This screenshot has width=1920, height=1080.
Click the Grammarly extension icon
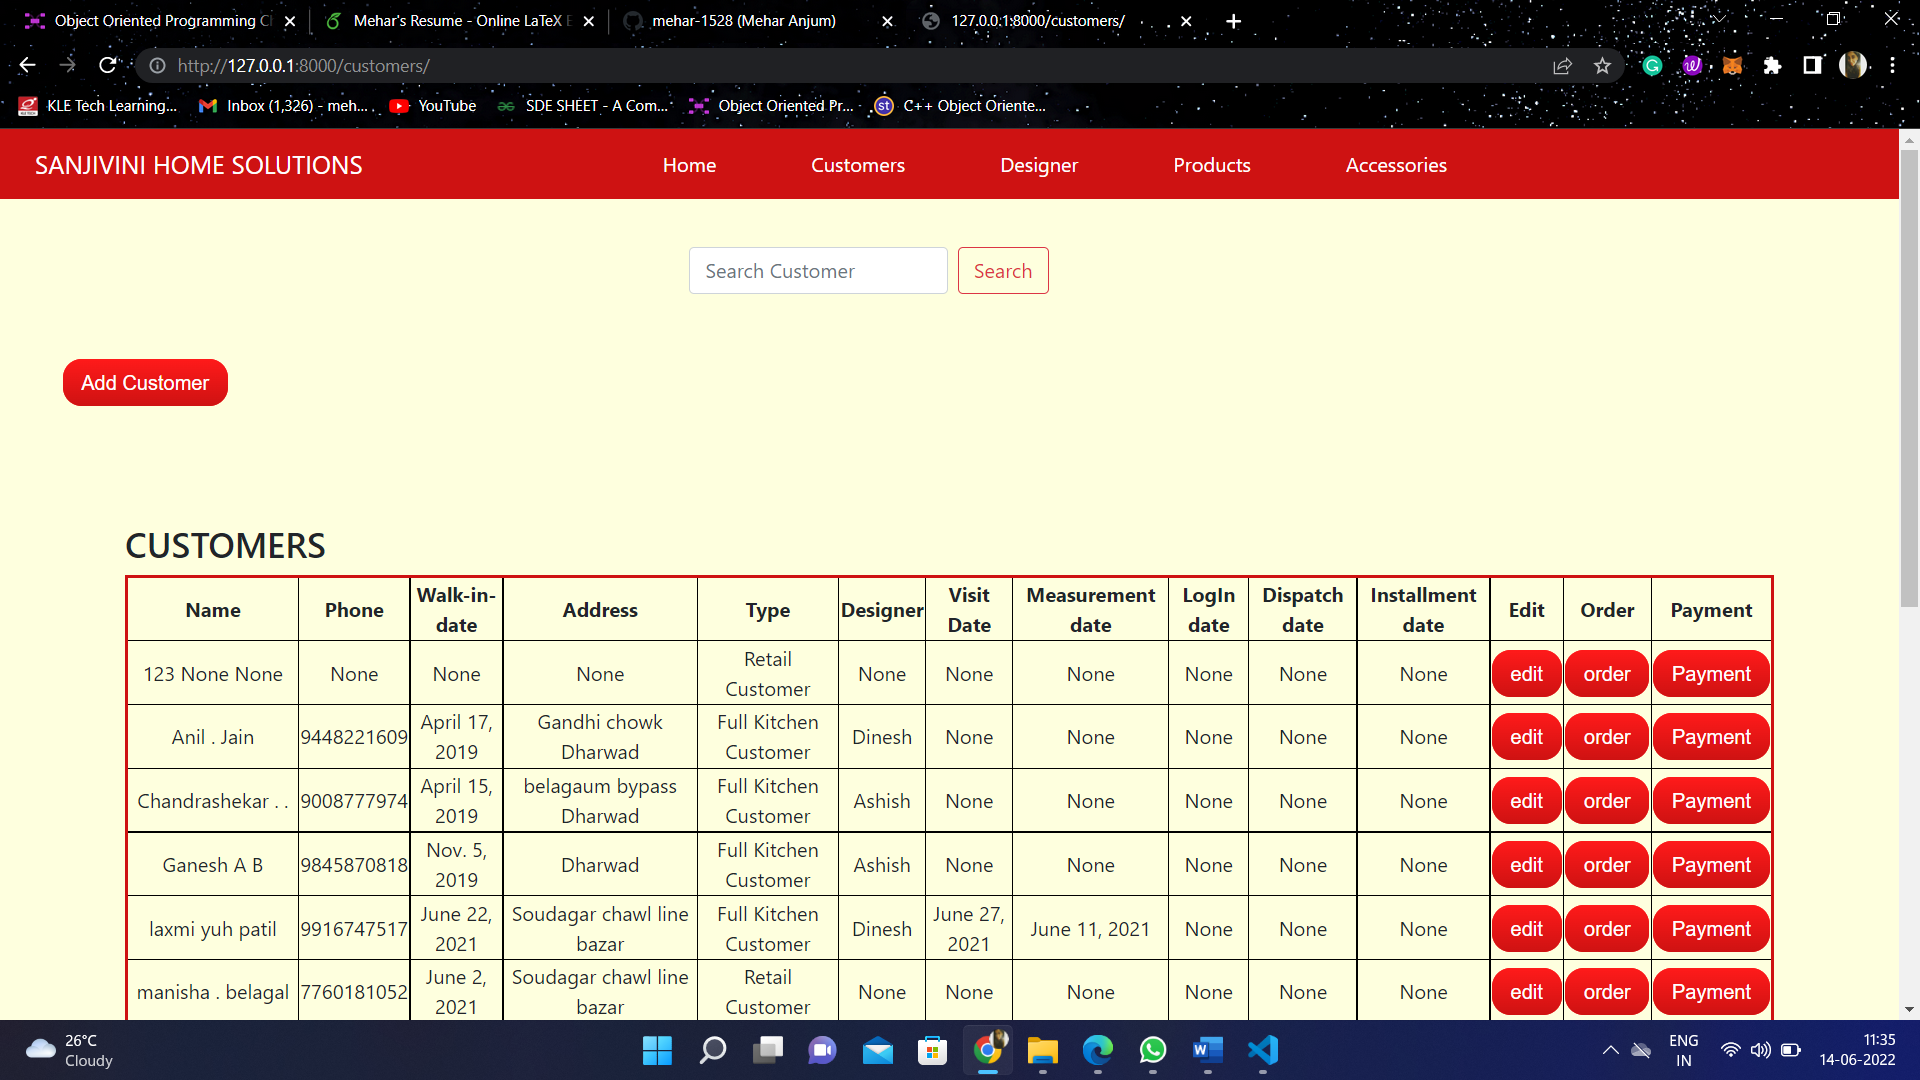coord(1652,65)
